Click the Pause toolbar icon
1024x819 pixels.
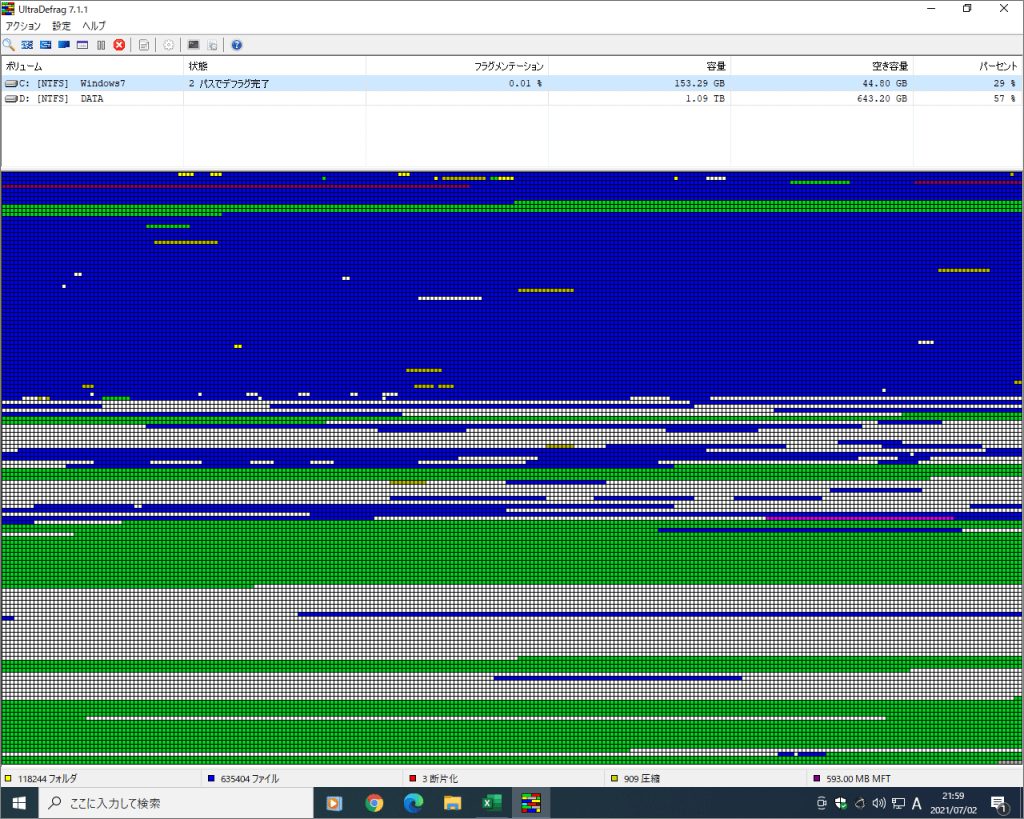tap(101, 44)
